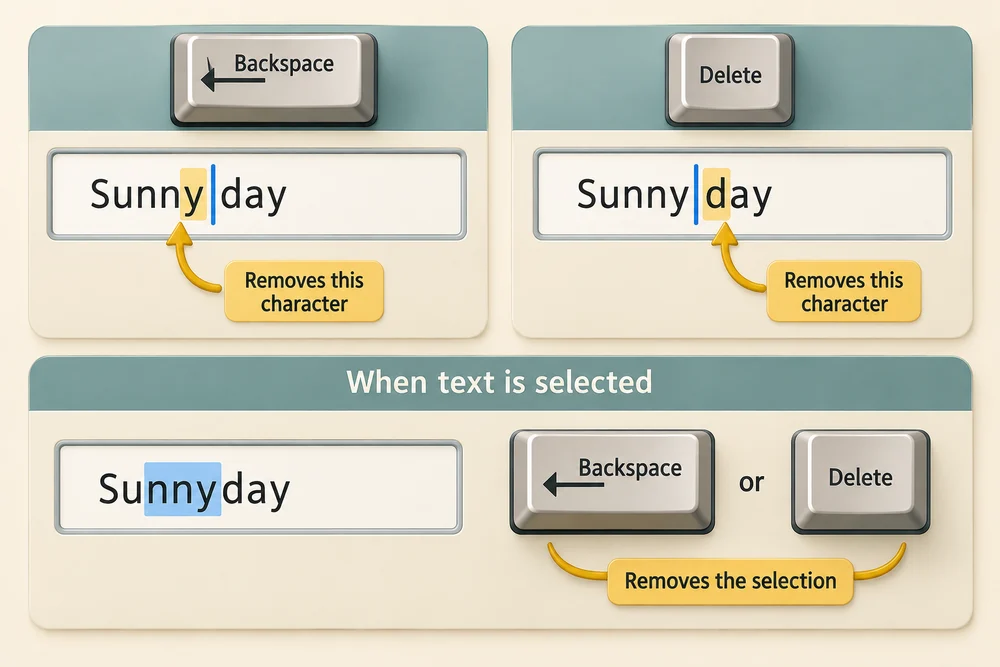Click 'Removes this character' label under the Backspace field
The width and height of the screenshot is (1000, 667).
point(304,291)
